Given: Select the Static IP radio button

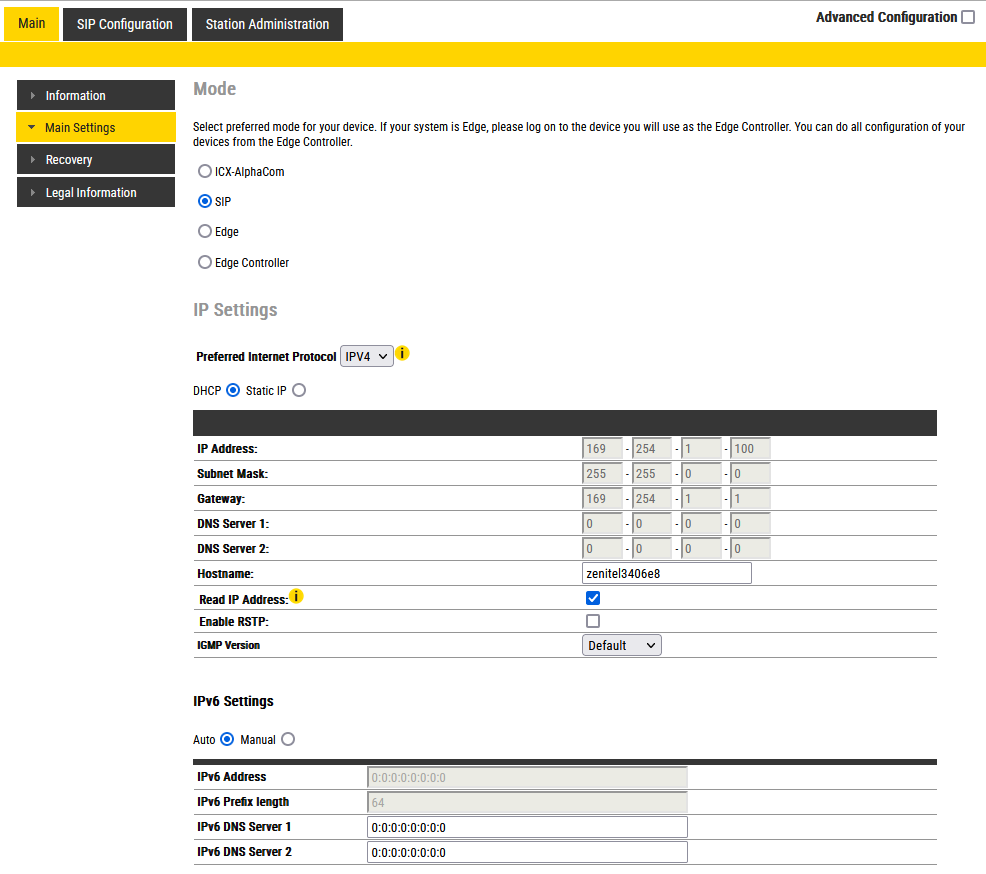Looking at the screenshot, I should point(299,390).
